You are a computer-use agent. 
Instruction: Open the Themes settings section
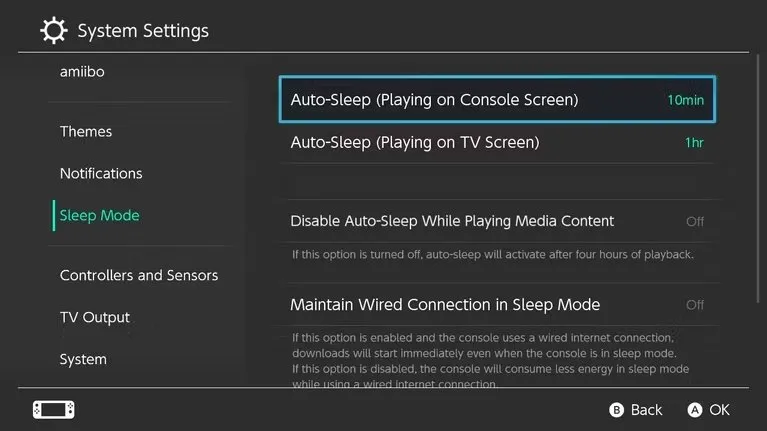coord(86,132)
